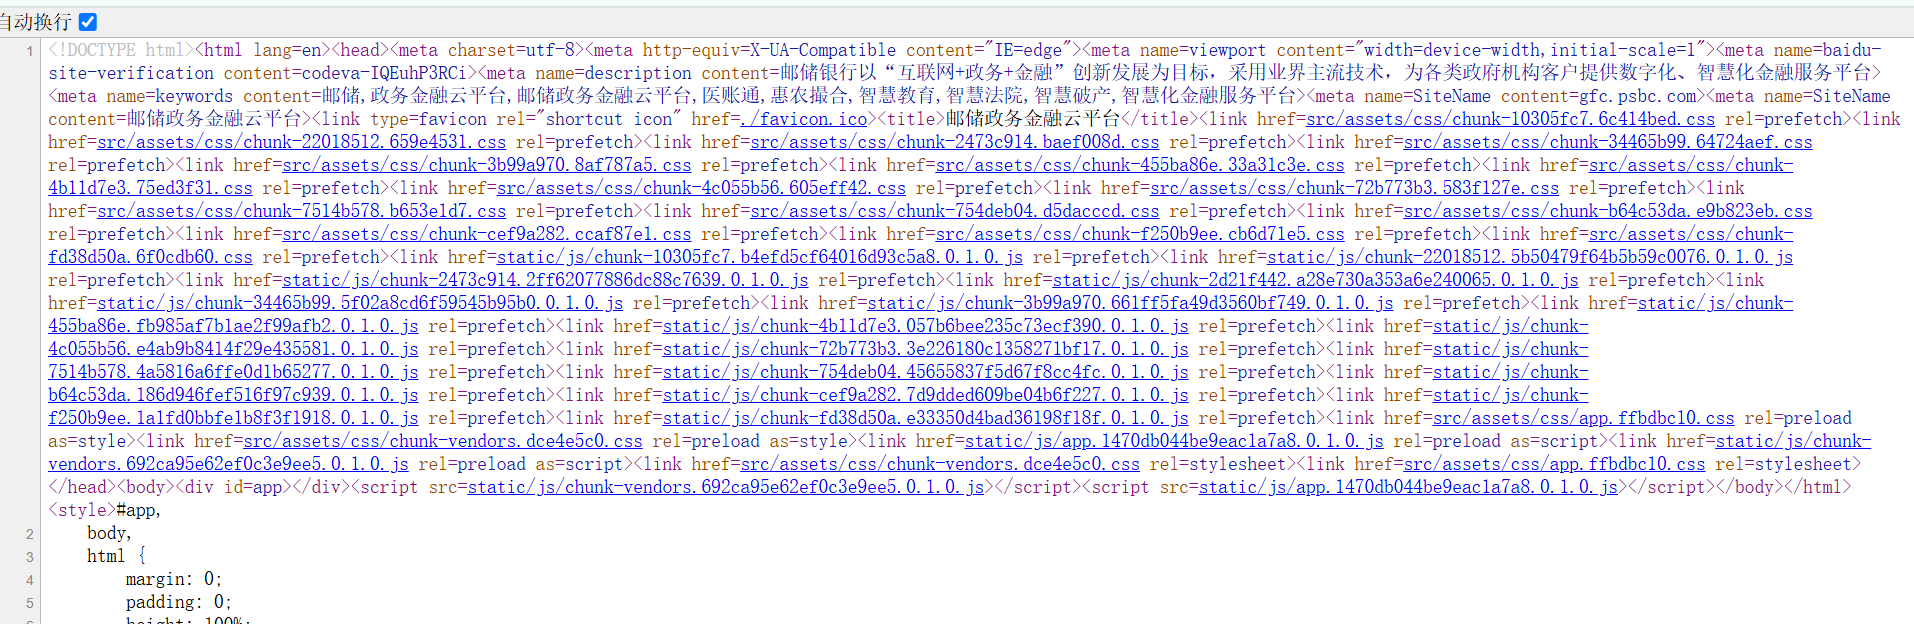1914x624 pixels.
Task: Open app.ffdbc10.css link with rel=stylesheet
Action: click(x=1555, y=464)
